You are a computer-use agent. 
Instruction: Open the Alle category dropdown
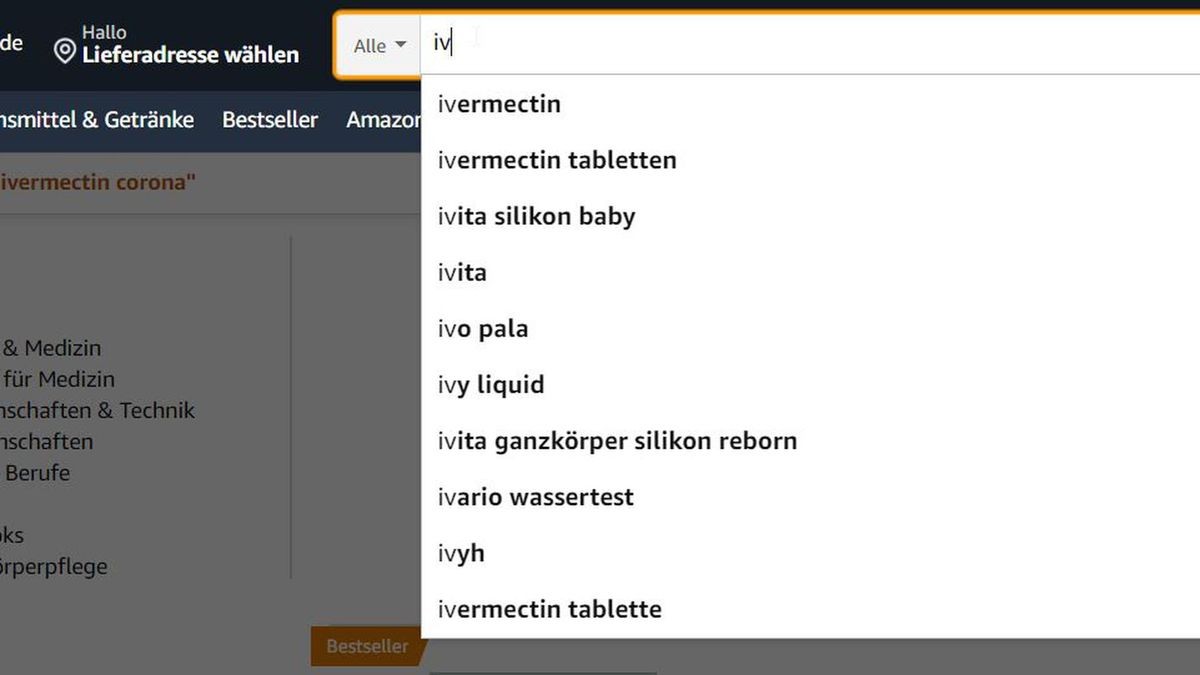[x=379, y=46]
